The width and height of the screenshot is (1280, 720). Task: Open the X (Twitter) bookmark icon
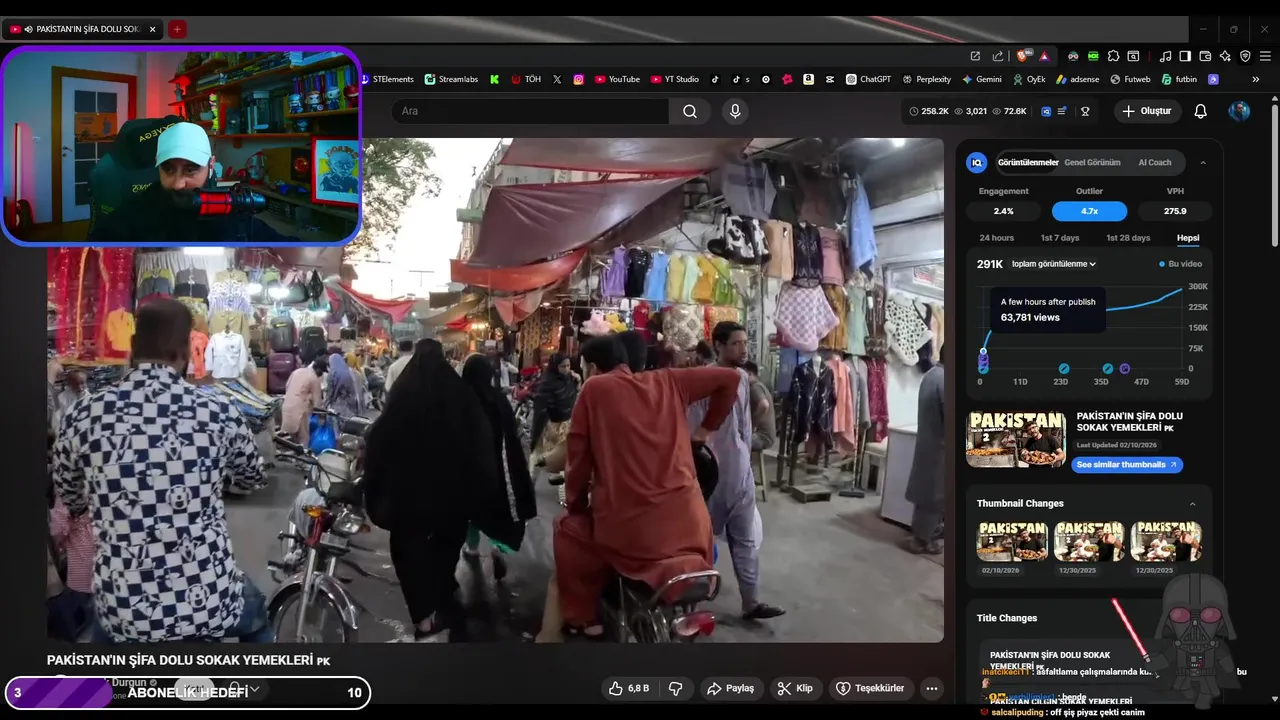click(x=557, y=79)
